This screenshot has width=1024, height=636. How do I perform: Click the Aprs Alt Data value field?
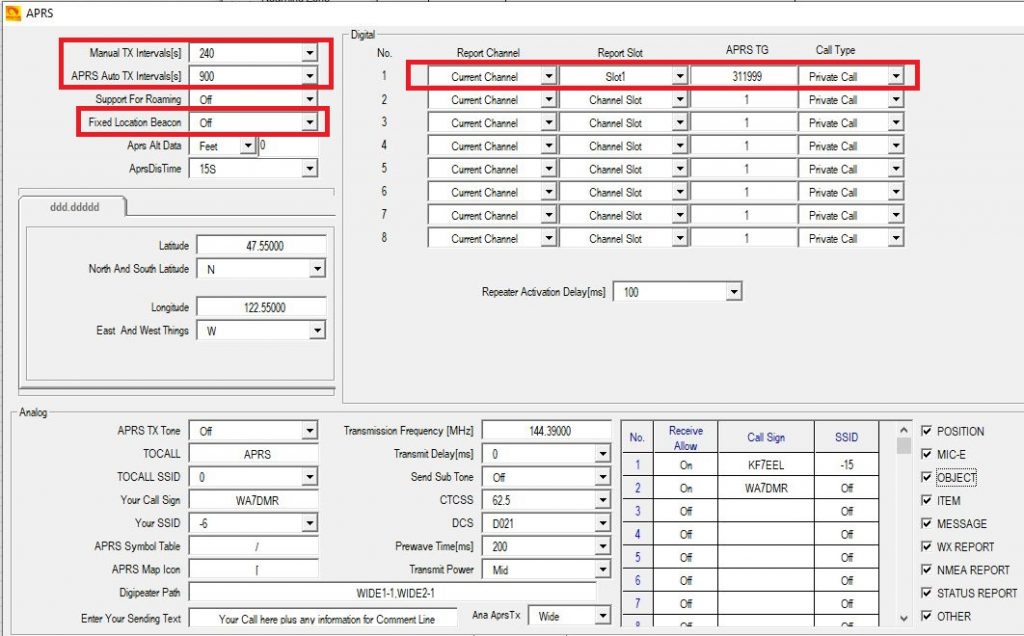coord(288,146)
